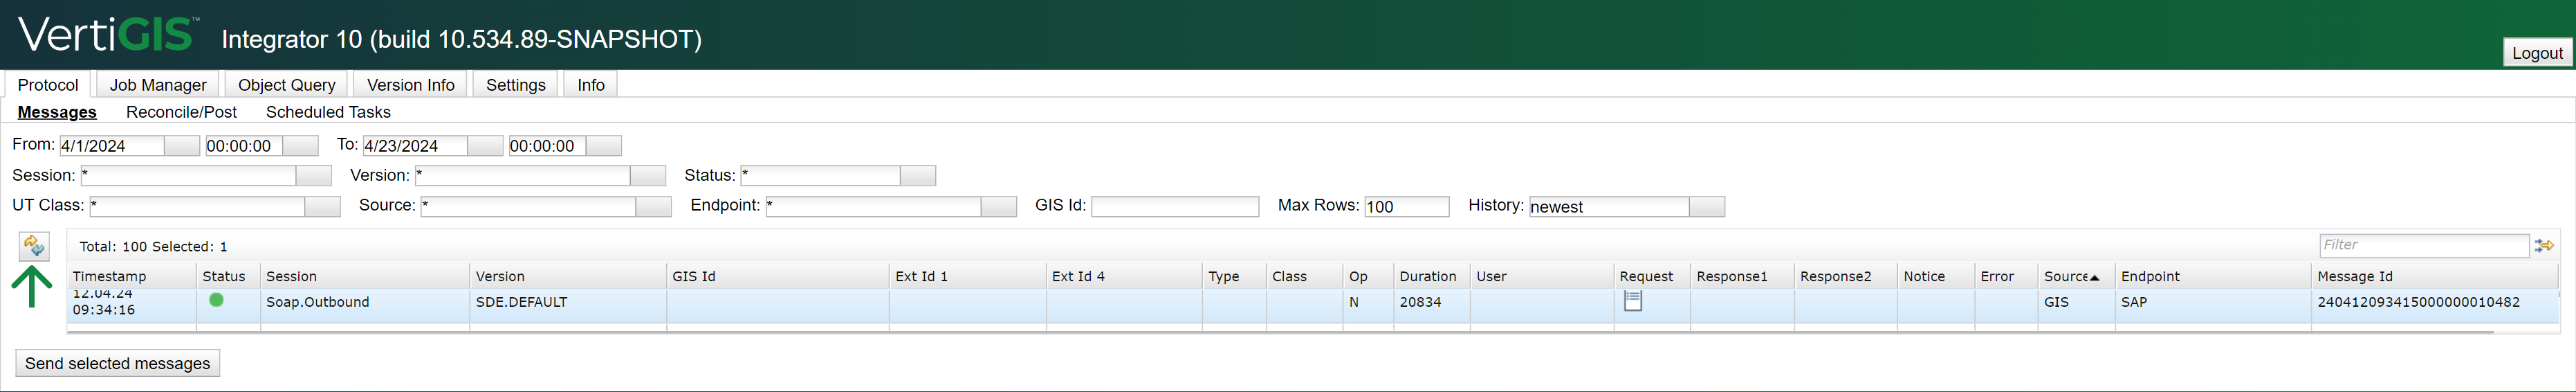Viewport: 2576px width, 392px height.
Task: Click the refresh messages icon
Action: [34, 245]
